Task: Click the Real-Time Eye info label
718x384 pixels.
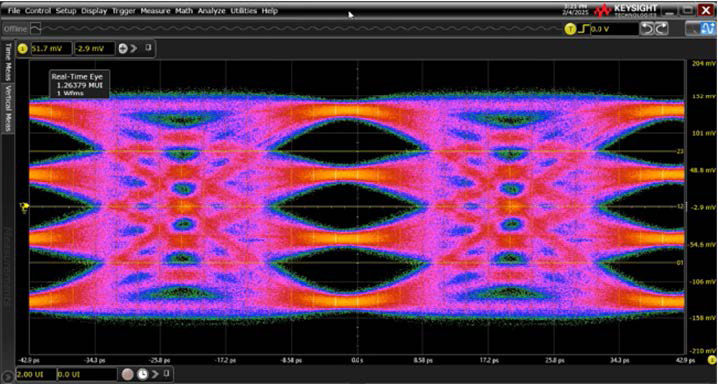Action: click(78, 85)
